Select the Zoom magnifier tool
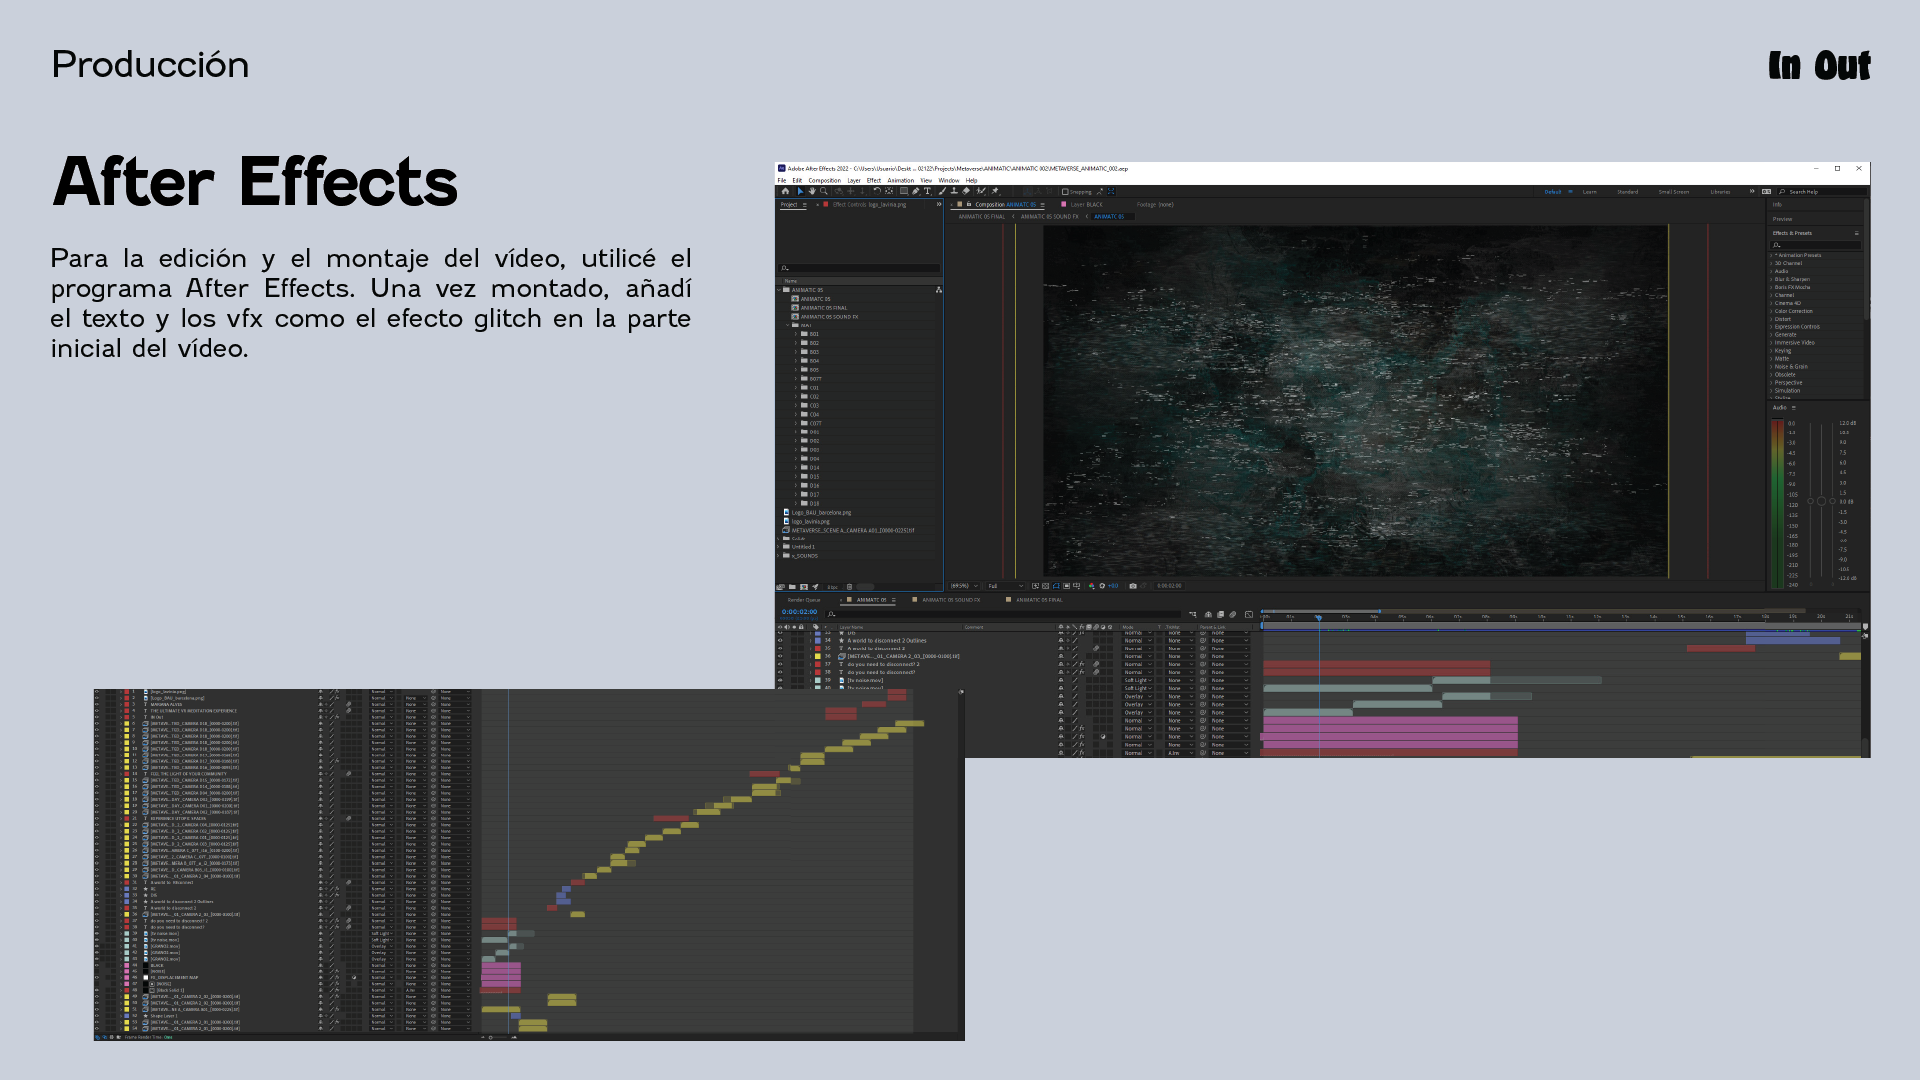 pos(823,191)
